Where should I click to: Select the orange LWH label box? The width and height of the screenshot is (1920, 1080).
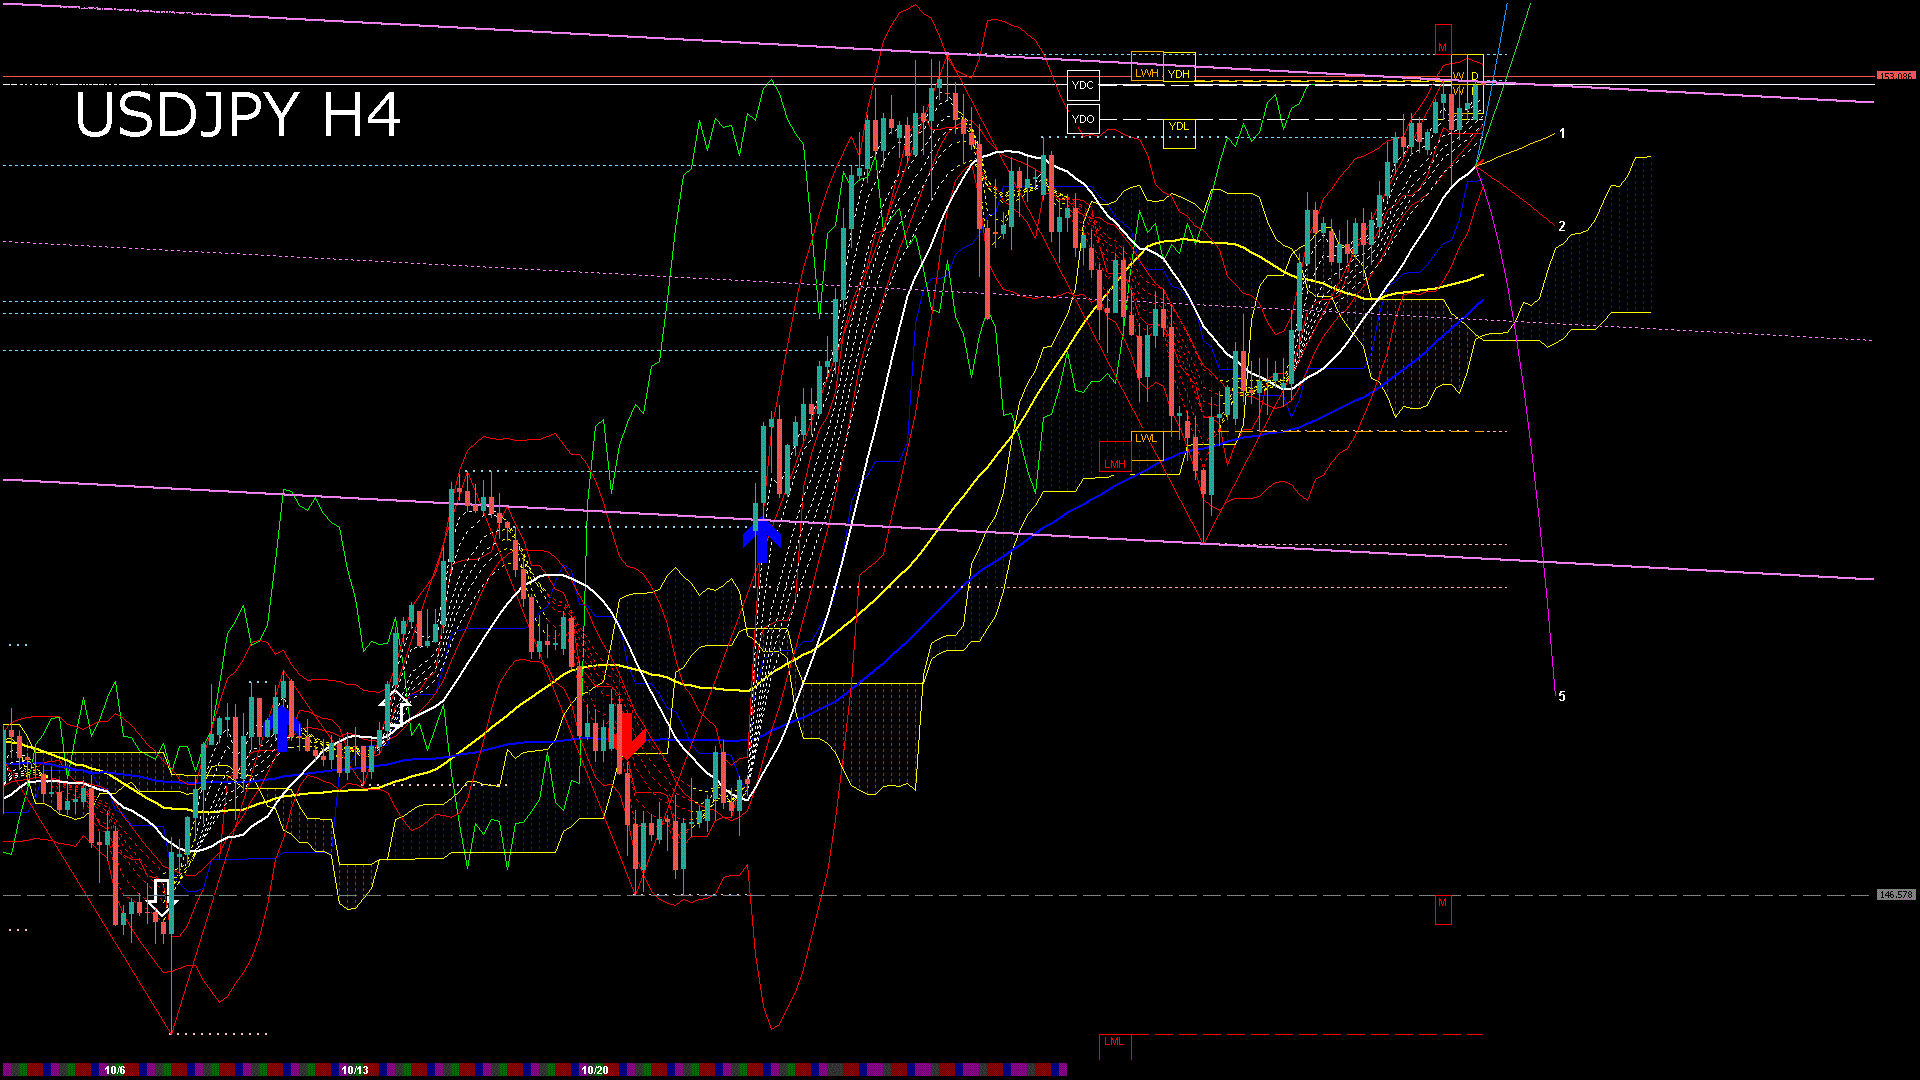tap(1146, 73)
